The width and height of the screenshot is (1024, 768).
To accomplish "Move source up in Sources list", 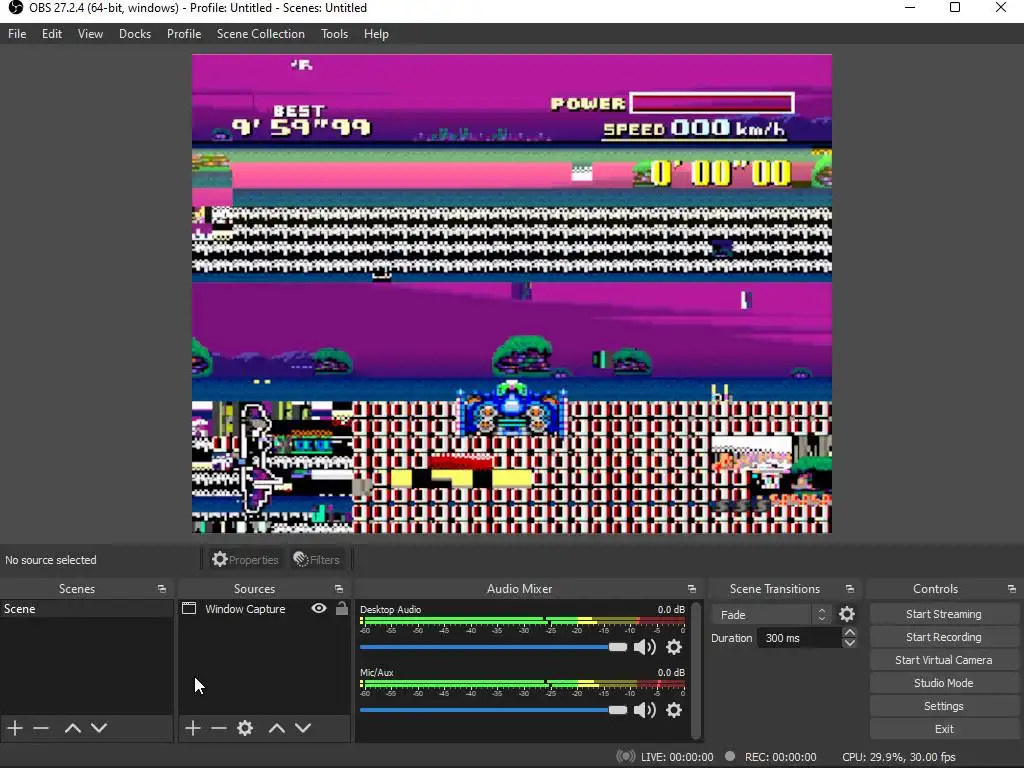I will (276, 728).
